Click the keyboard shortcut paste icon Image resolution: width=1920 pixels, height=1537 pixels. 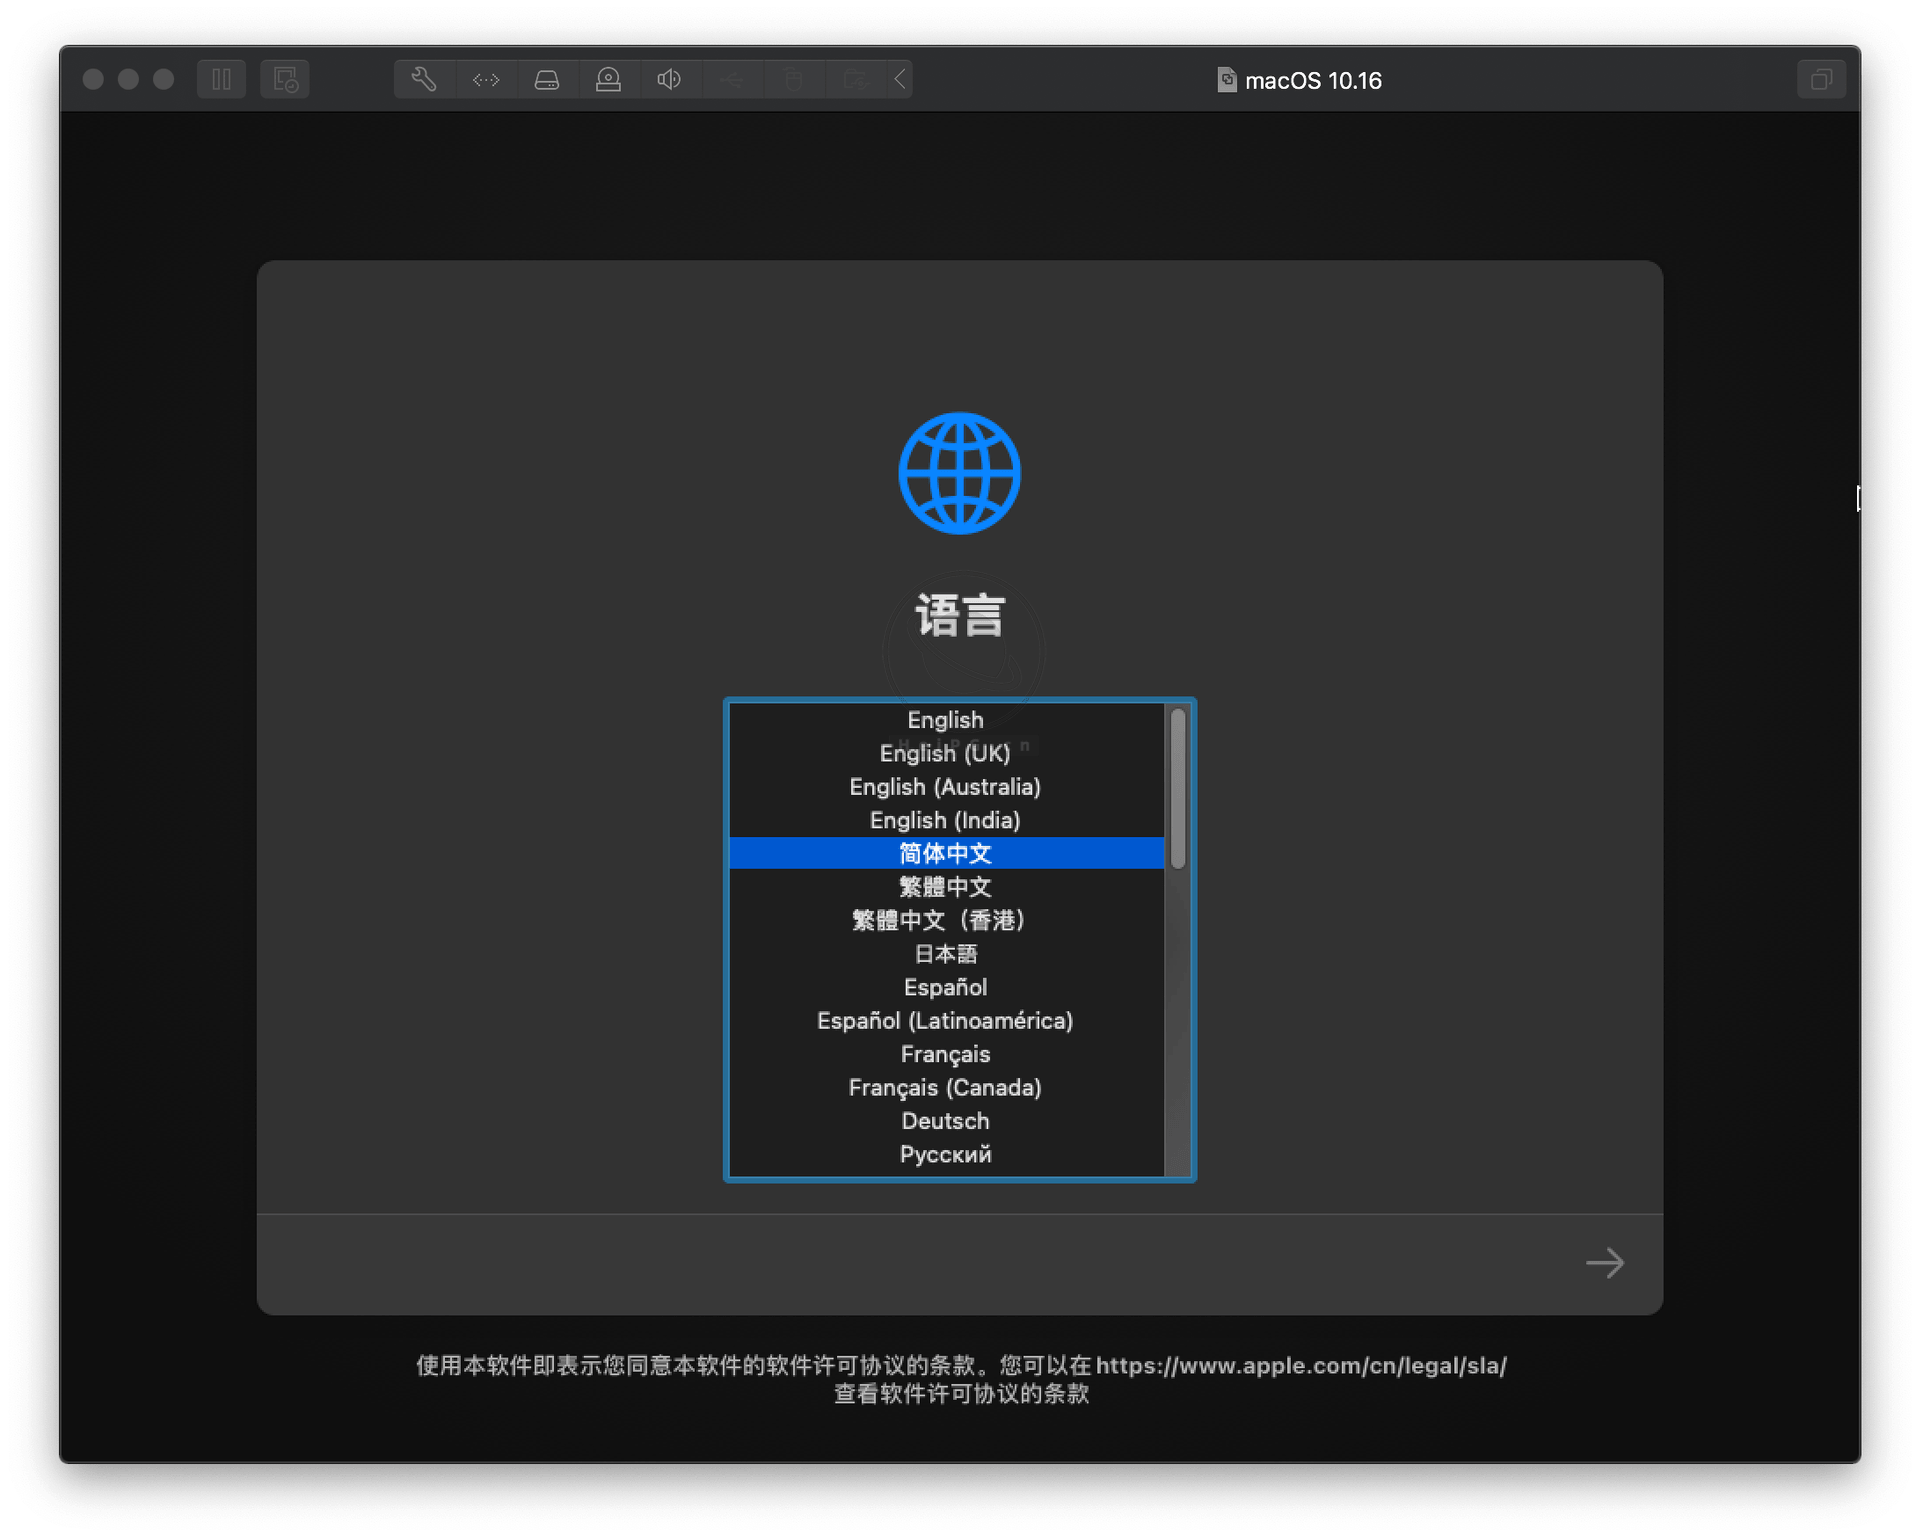pyautogui.click(x=857, y=79)
